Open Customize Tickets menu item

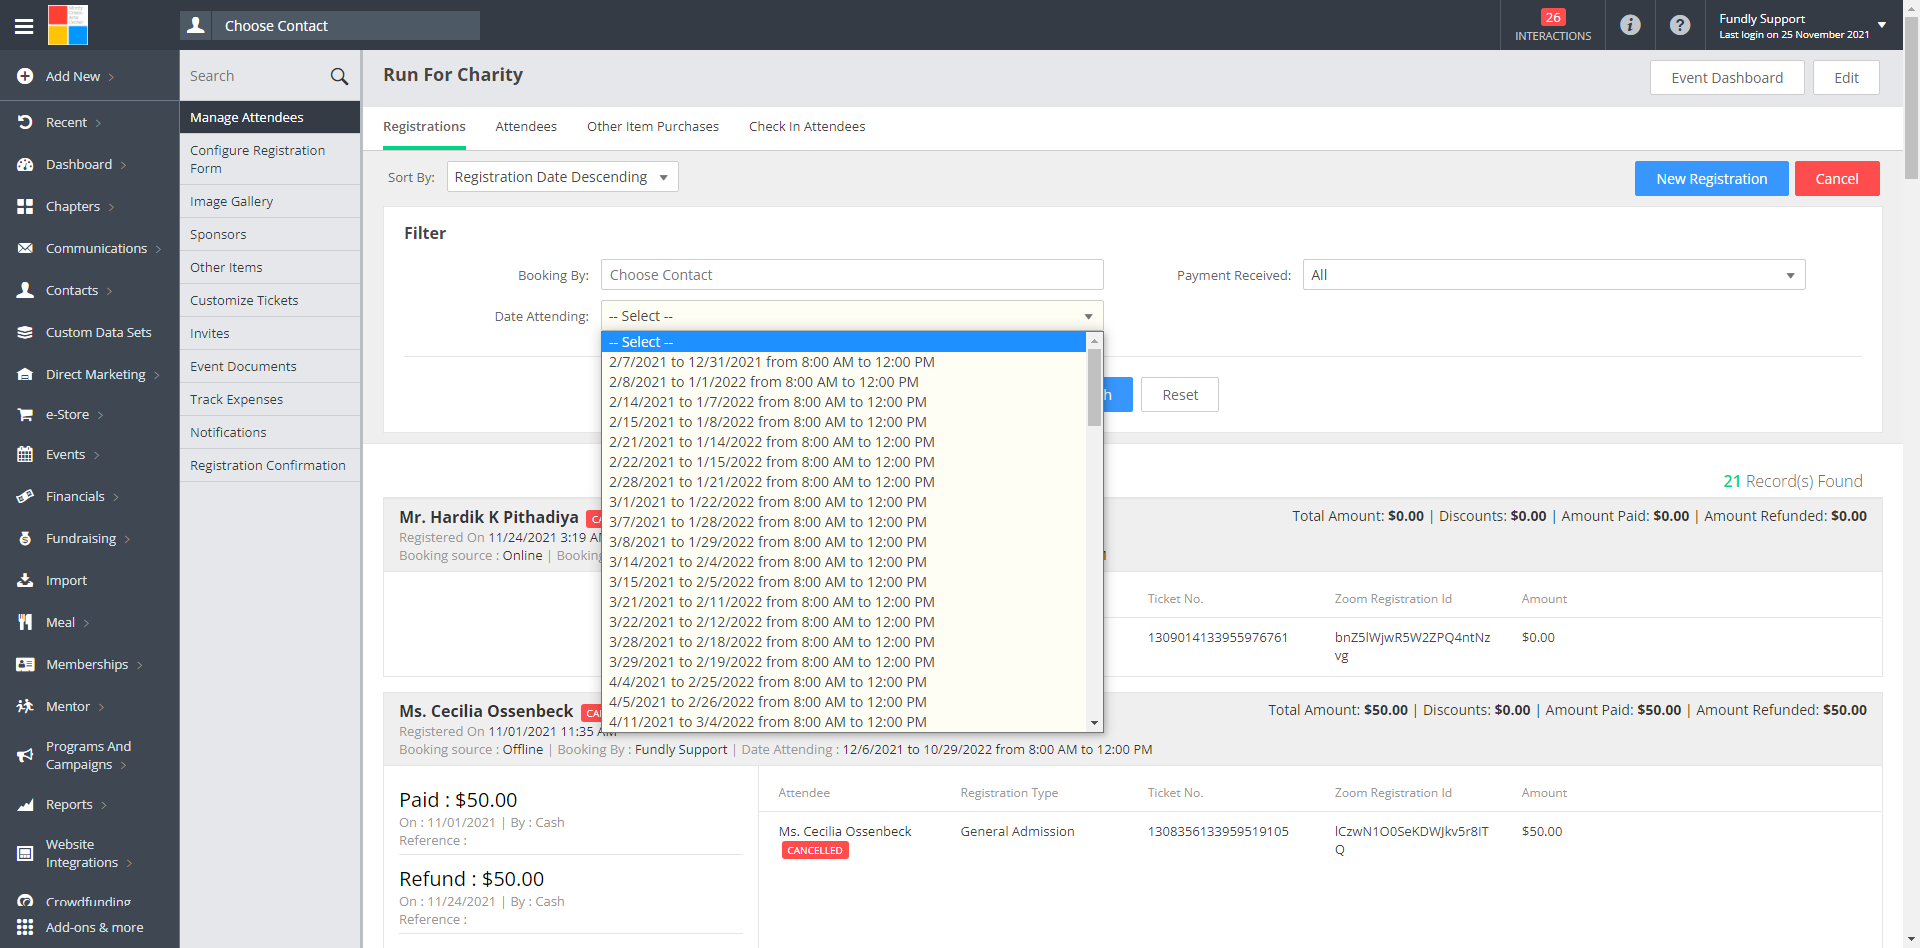coord(270,300)
